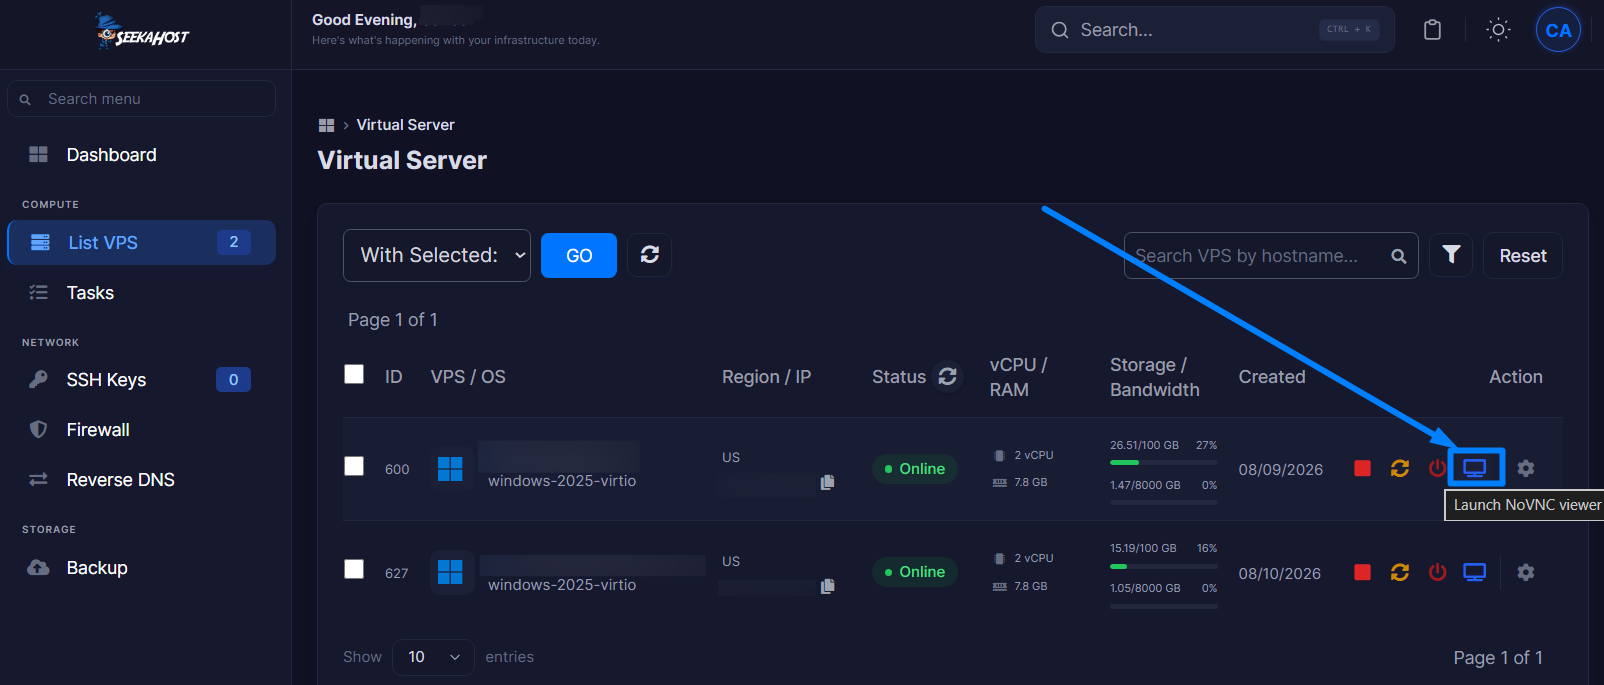Refresh the Status column icon

tap(947, 376)
